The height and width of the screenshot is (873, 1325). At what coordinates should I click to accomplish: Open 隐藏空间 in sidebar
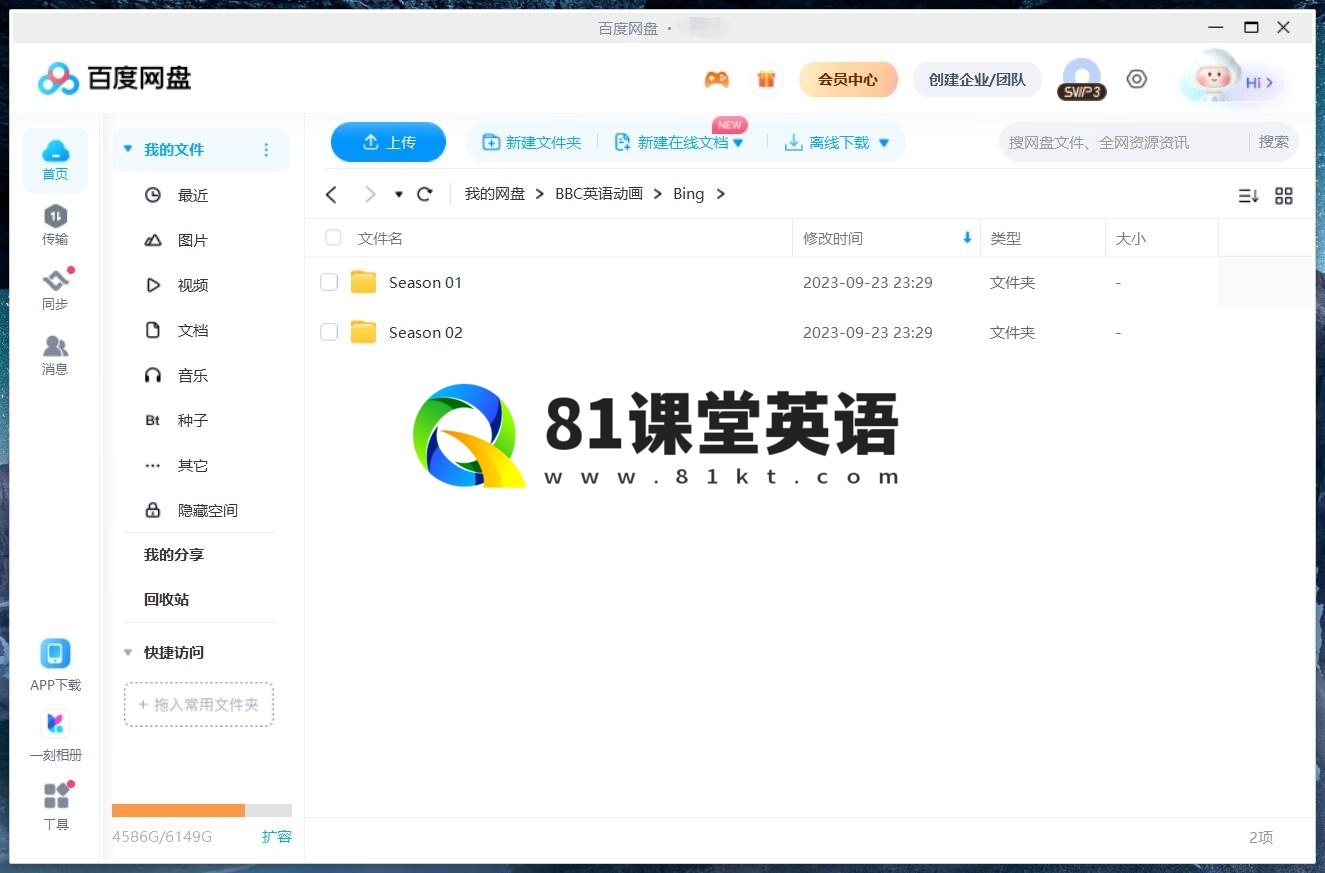coord(208,510)
